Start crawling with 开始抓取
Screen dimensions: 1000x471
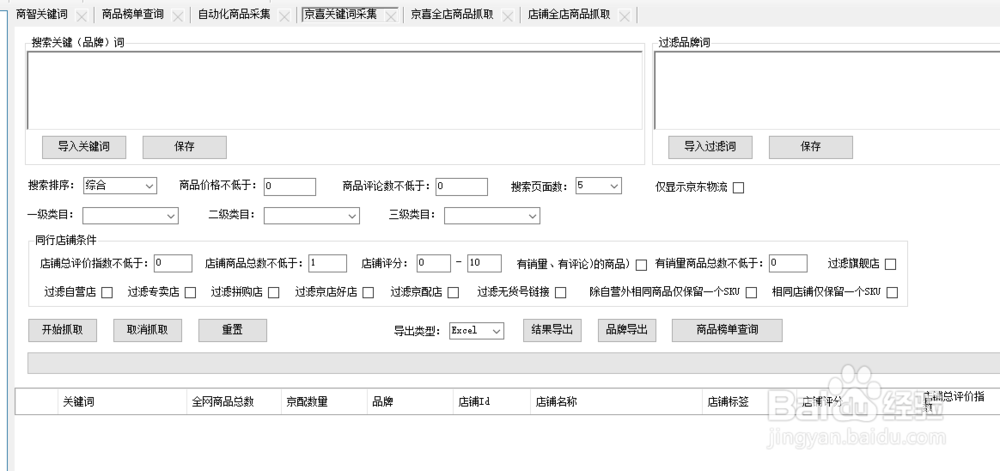pyautogui.click(x=62, y=330)
